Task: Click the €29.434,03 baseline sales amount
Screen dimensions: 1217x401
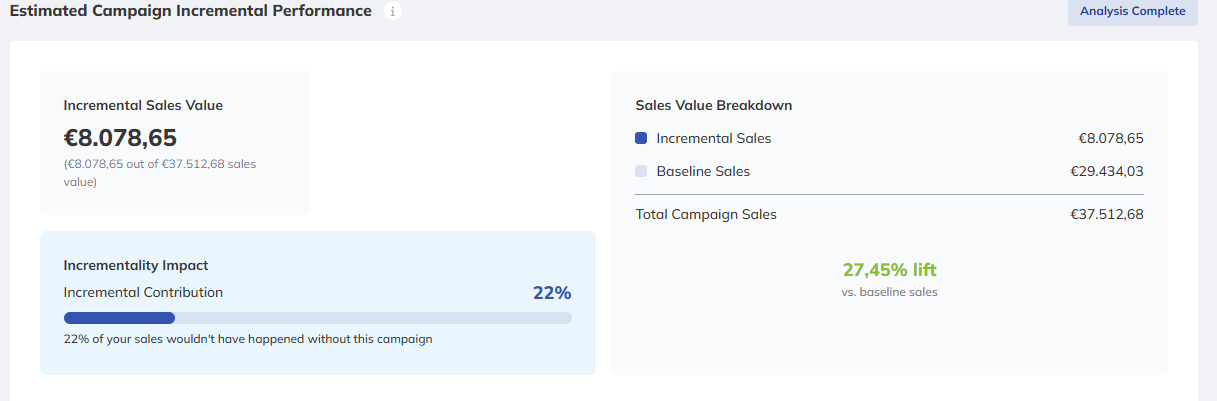Action: (1106, 171)
